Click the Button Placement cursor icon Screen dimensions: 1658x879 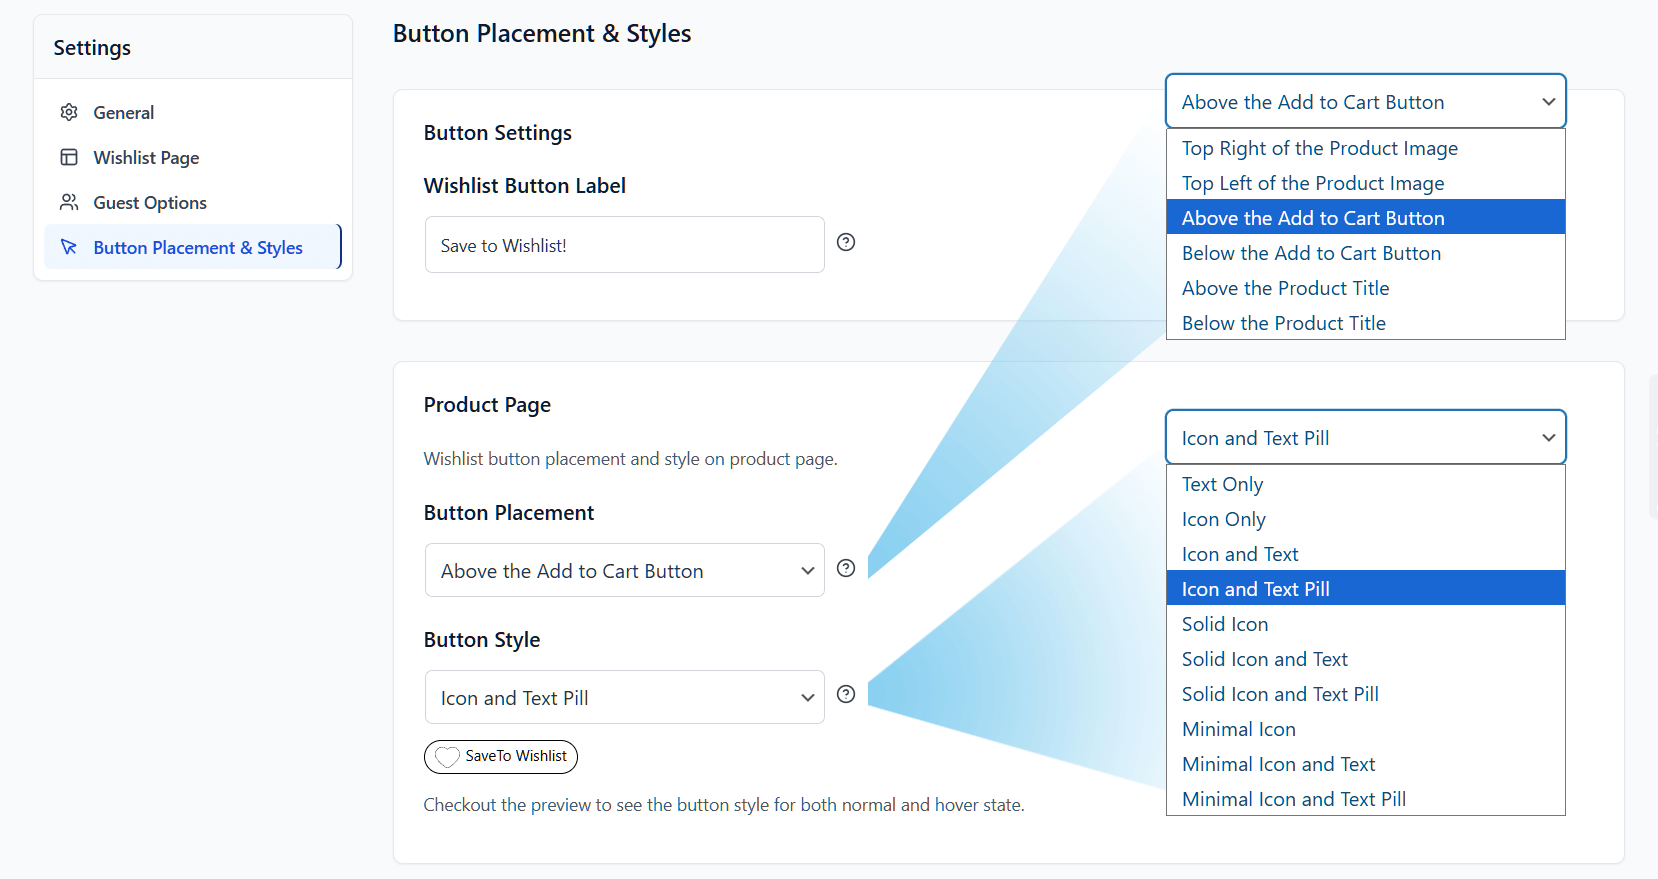point(69,247)
